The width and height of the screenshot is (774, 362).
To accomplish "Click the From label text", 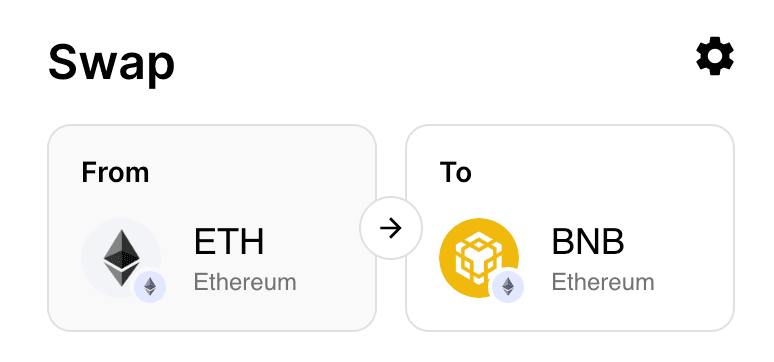I will click(x=115, y=172).
